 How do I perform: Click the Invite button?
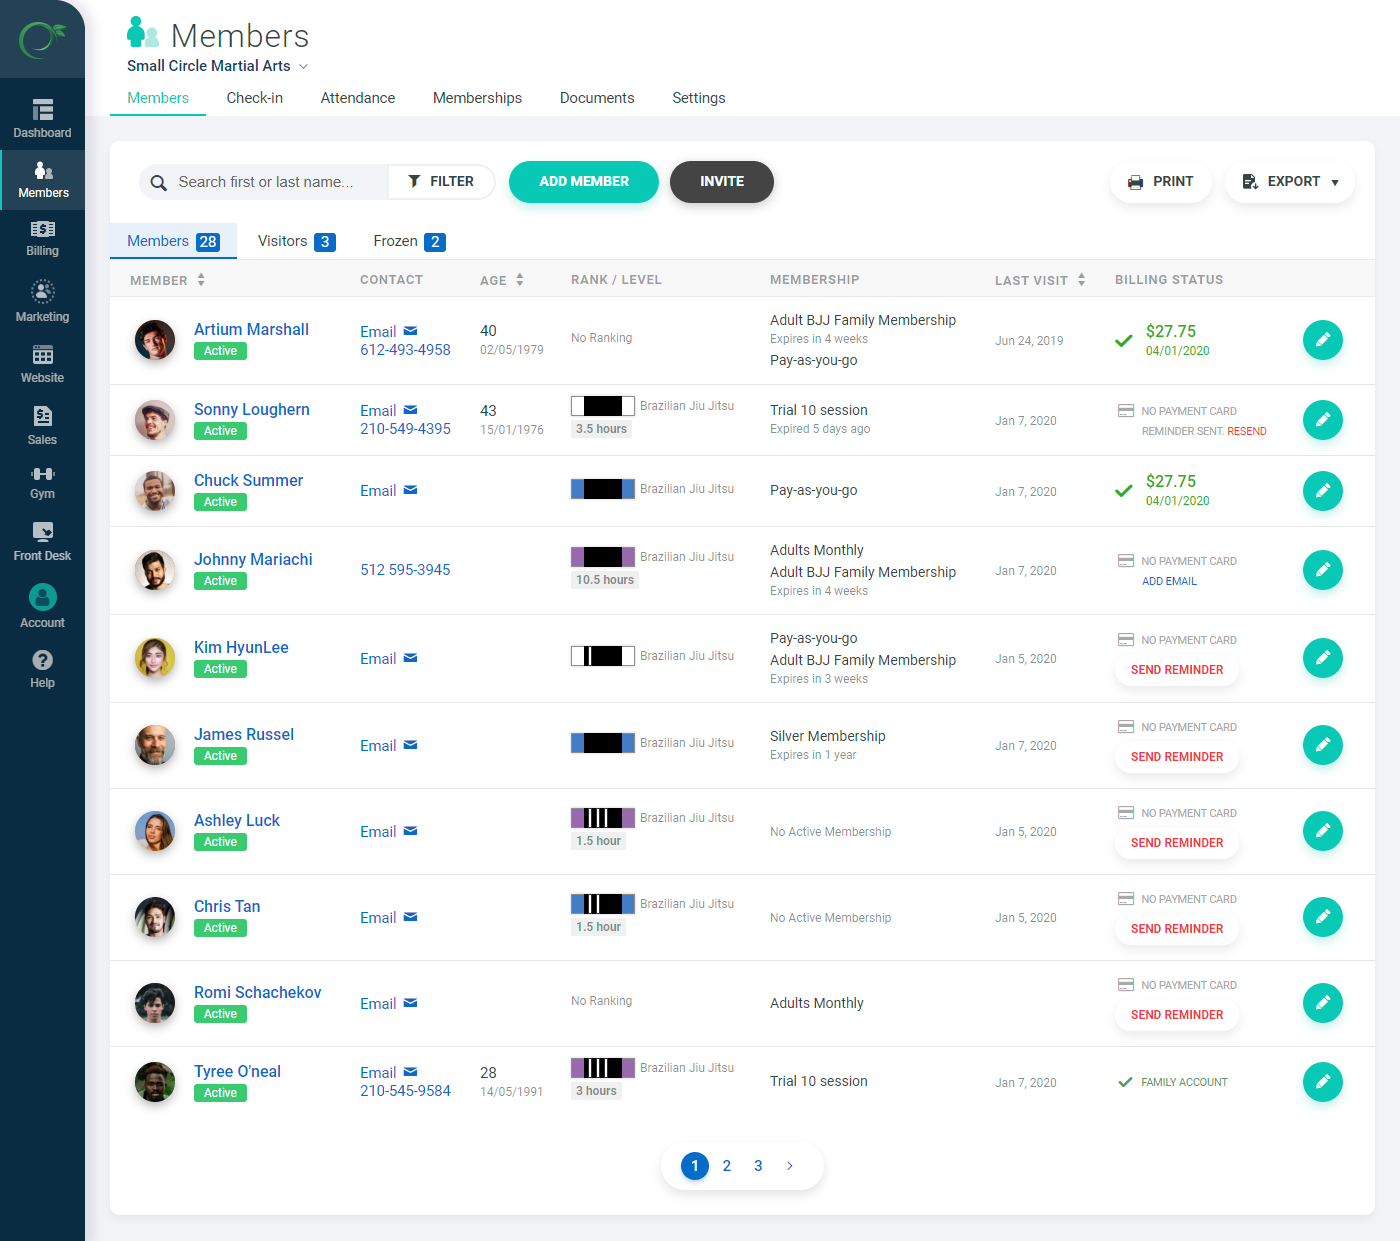[722, 182]
